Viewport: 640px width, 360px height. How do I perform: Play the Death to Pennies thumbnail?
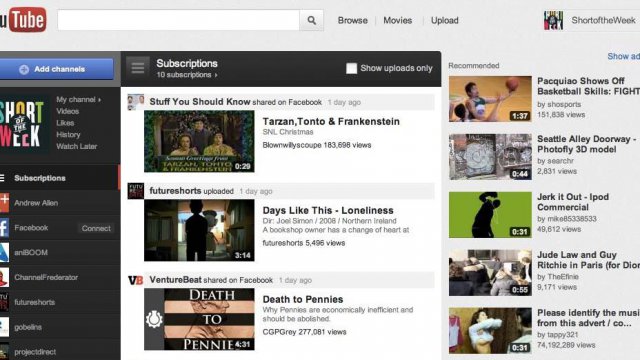click(199, 319)
